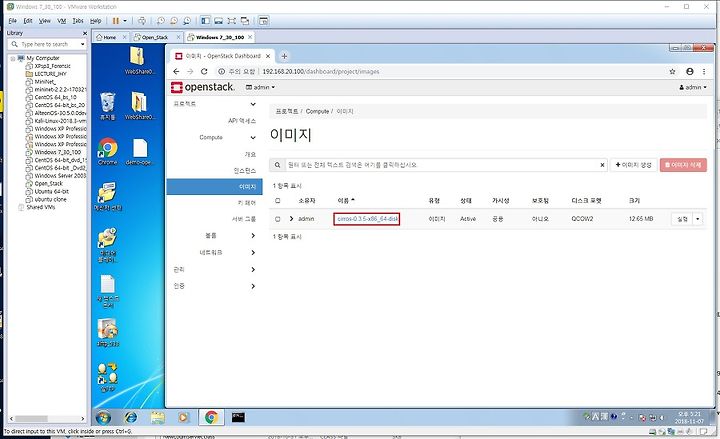This screenshot has height=439, width=720.
Task: Open the dropdown next to the pause button
Action: (x=125, y=21)
